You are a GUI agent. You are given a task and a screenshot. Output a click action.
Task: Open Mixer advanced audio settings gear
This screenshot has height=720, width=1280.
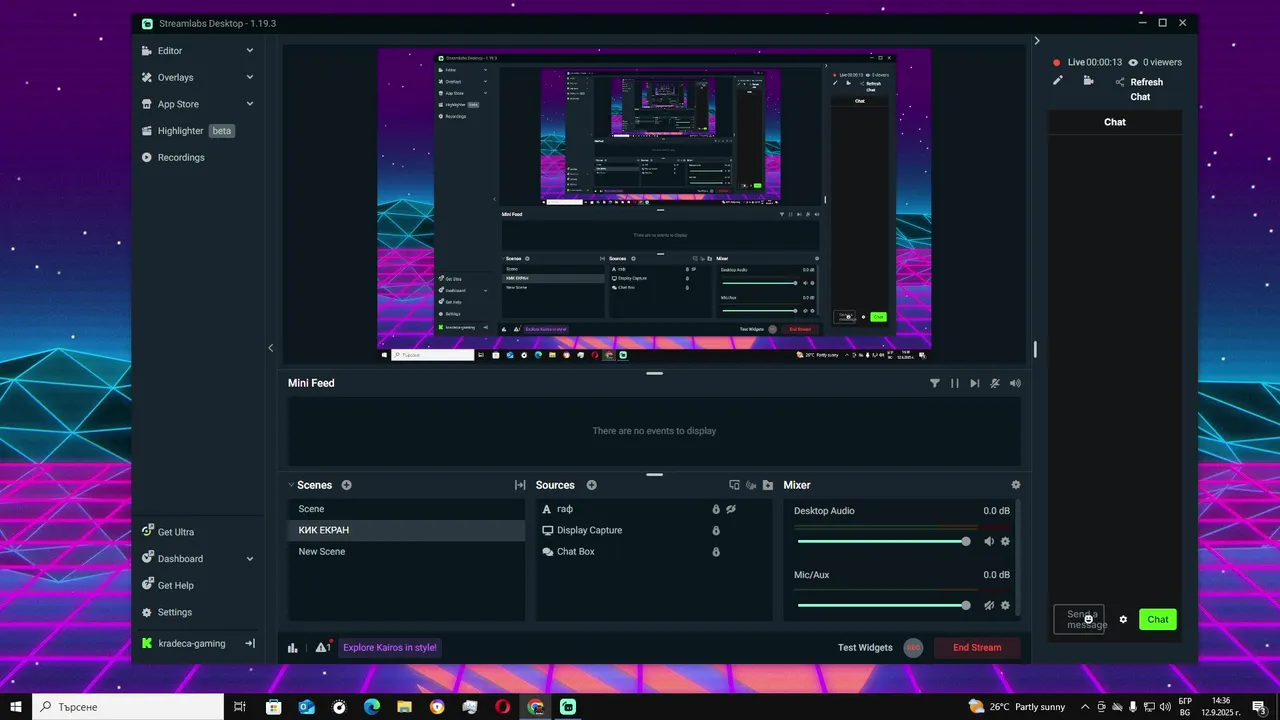tap(1016, 485)
